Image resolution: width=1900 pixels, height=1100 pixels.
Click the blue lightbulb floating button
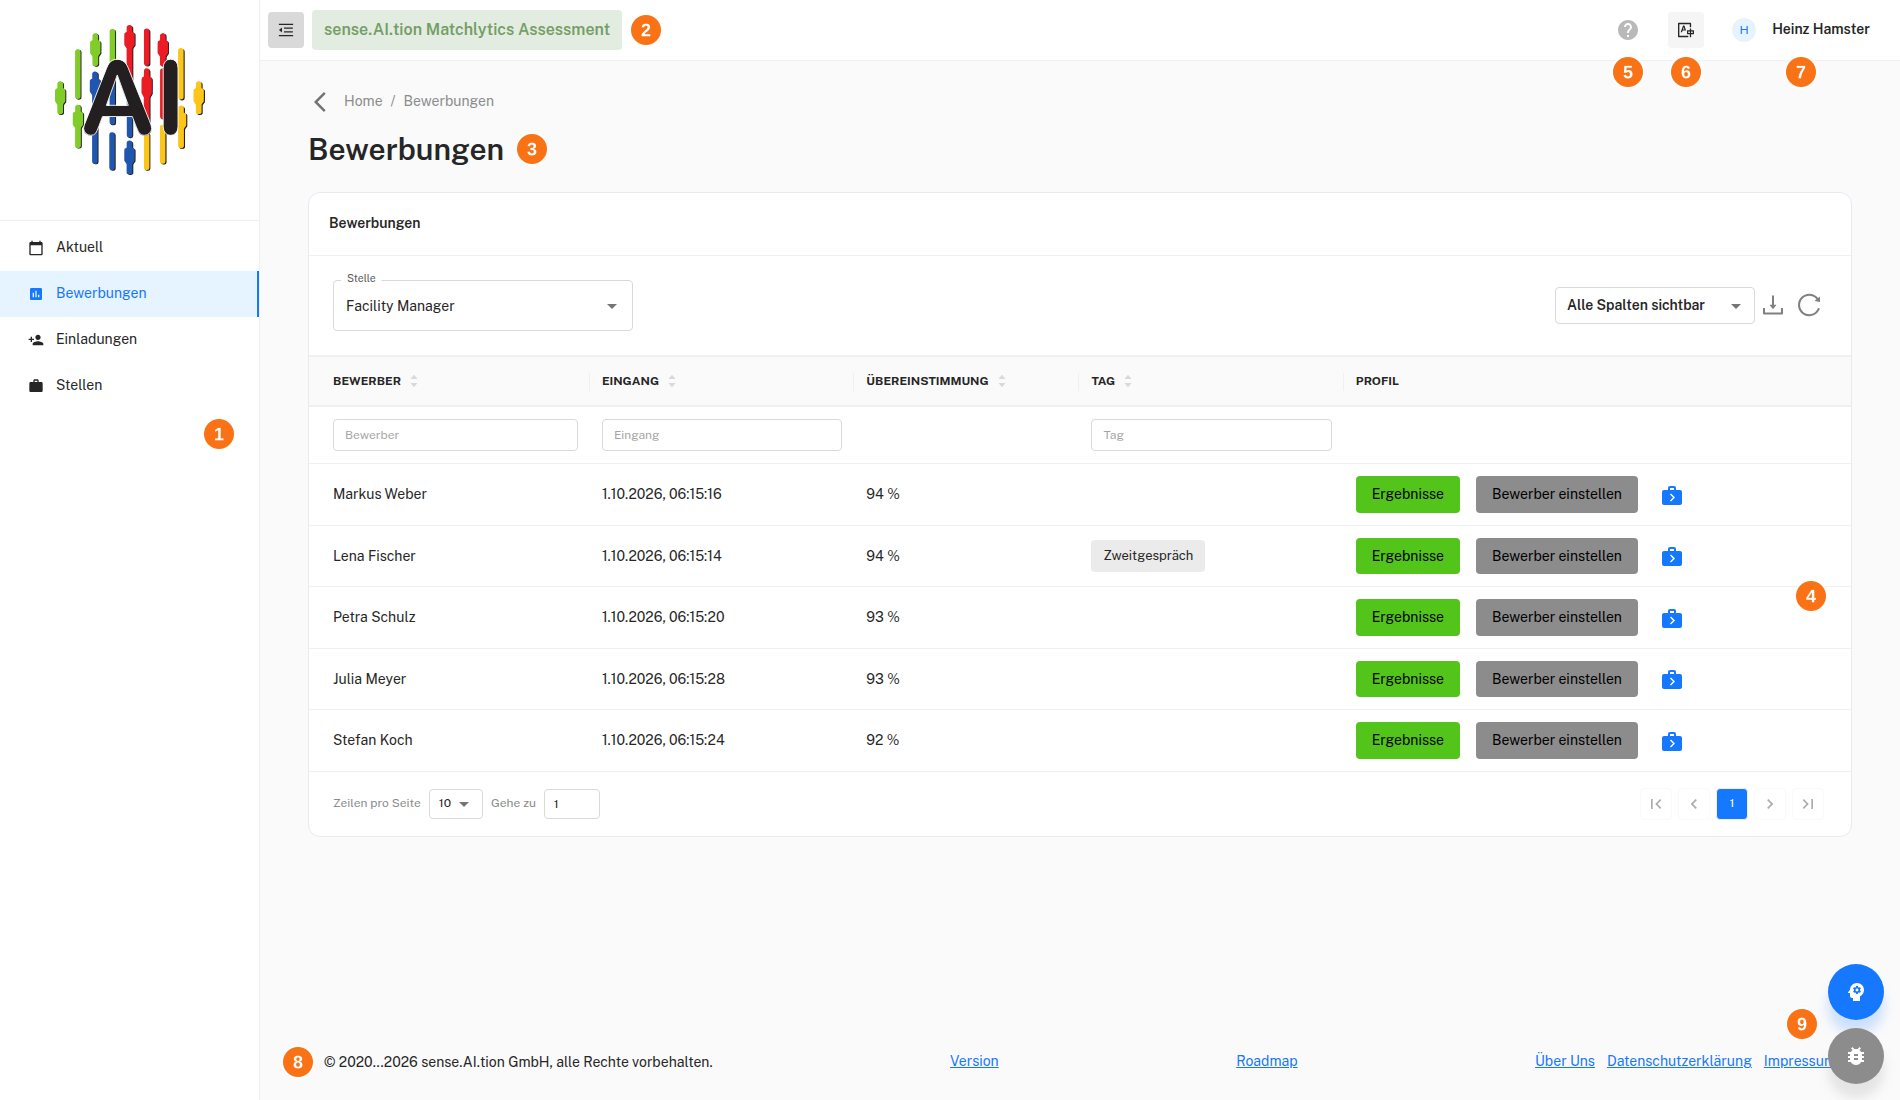[x=1856, y=992]
